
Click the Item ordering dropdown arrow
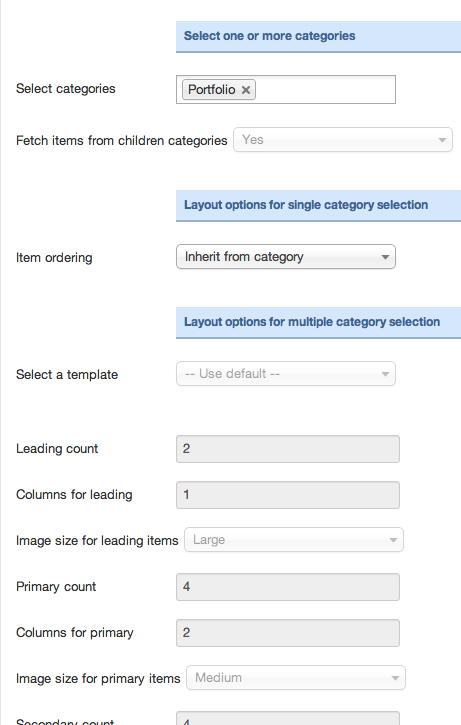(x=385, y=257)
